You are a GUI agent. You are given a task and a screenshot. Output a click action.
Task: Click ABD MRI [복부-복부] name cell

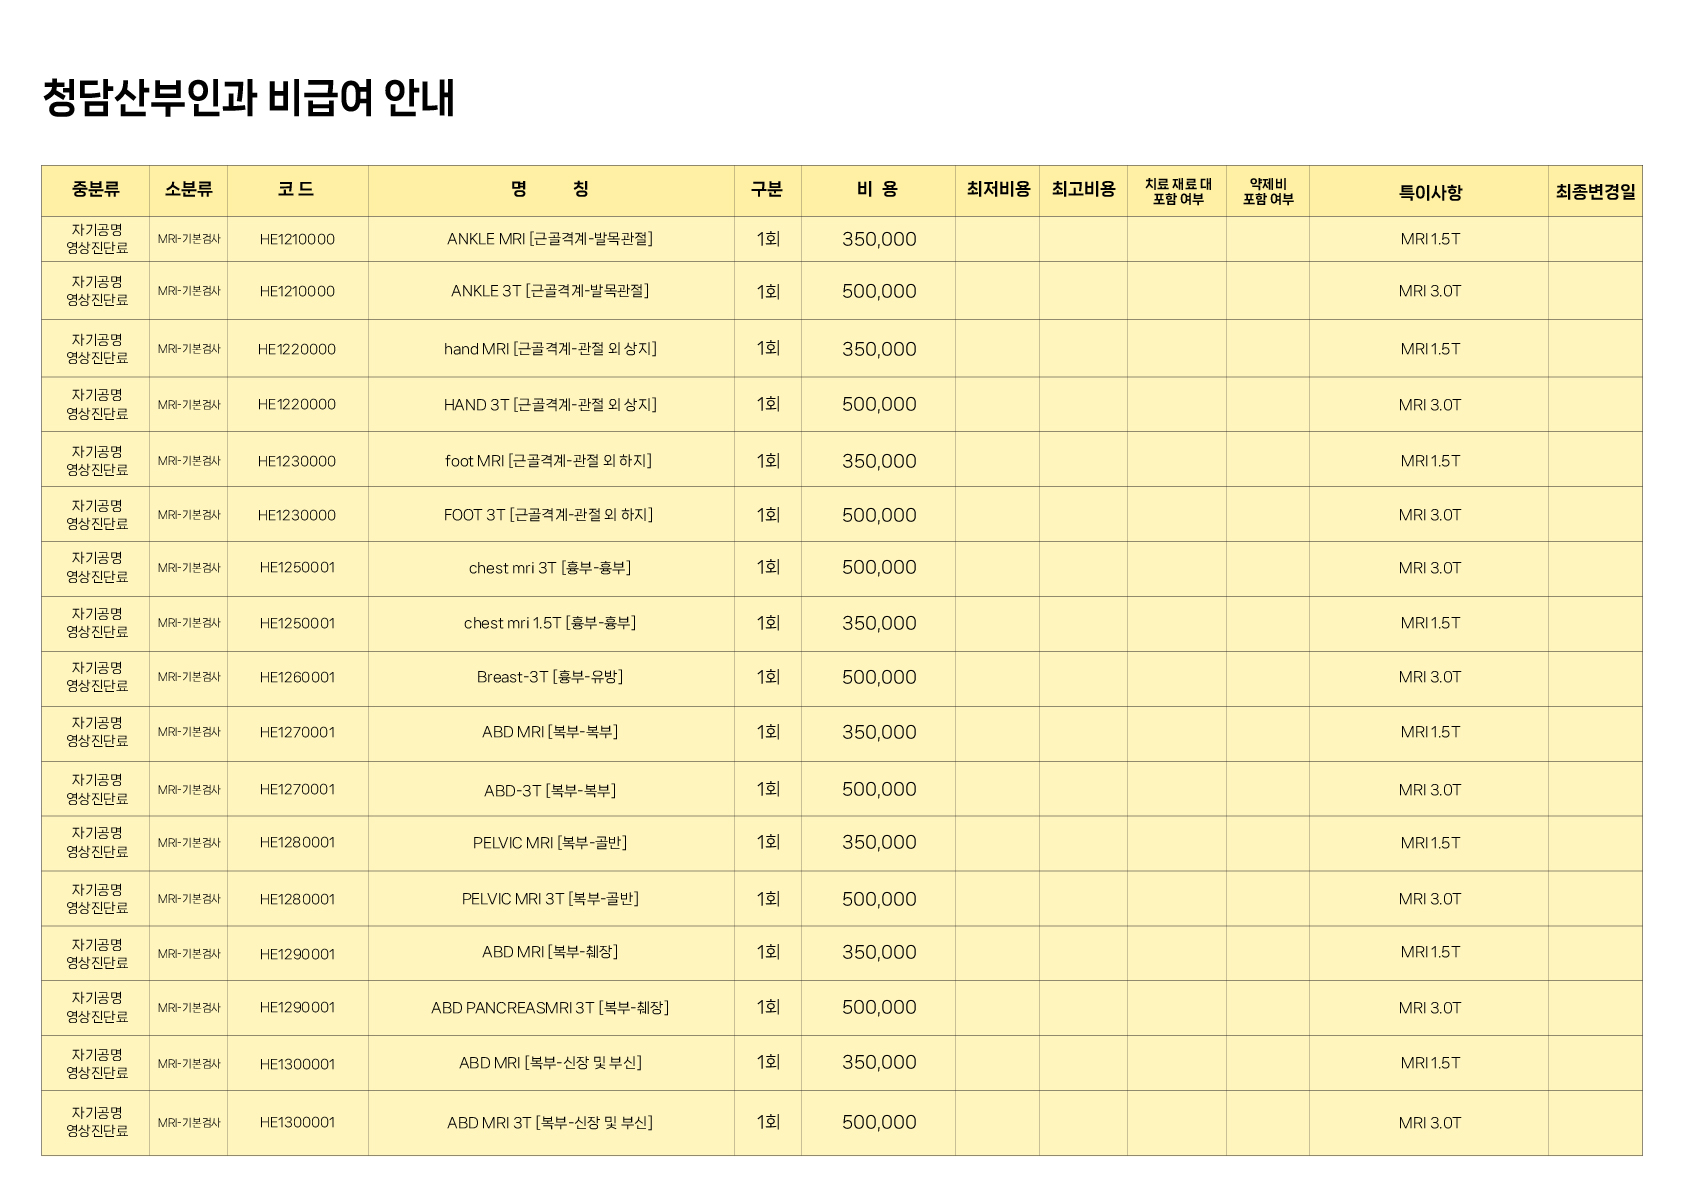pyautogui.click(x=550, y=732)
